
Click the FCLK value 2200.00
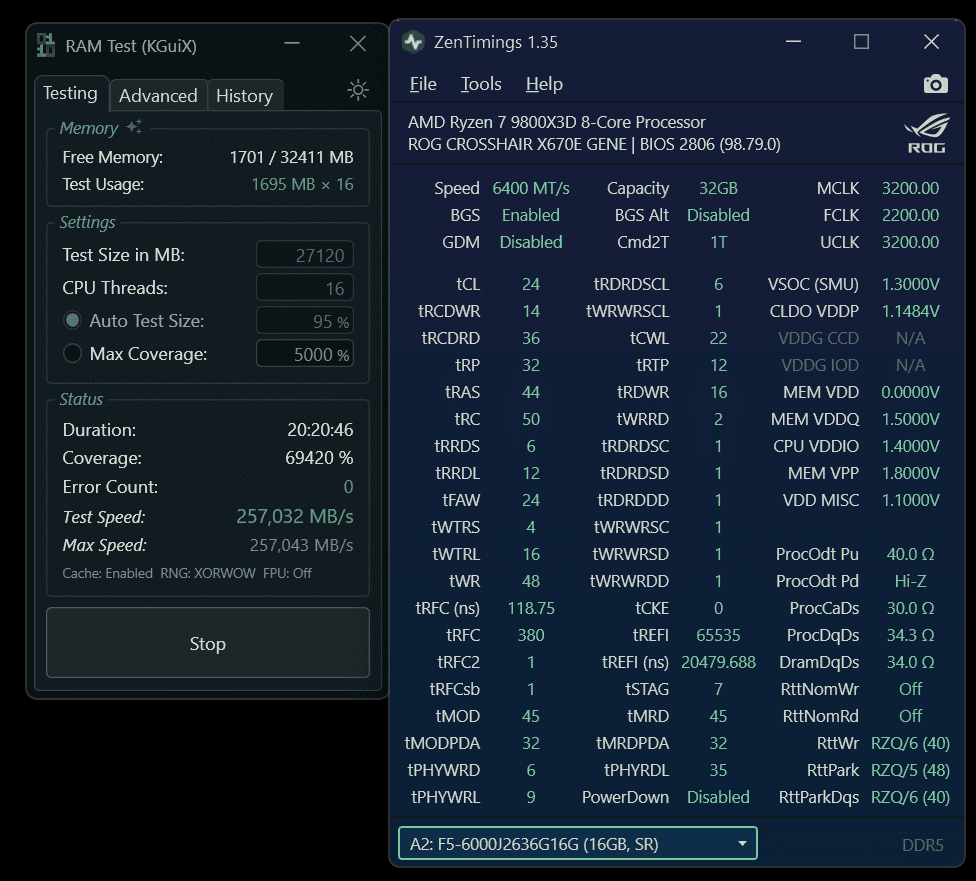click(910, 215)
